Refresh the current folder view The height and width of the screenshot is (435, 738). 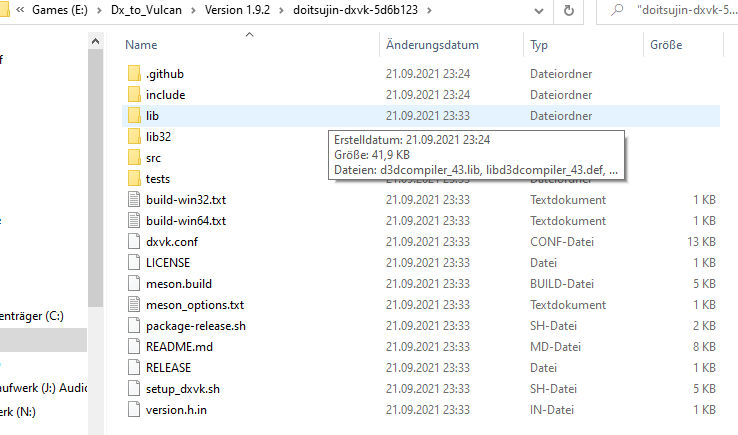point(569,10)
